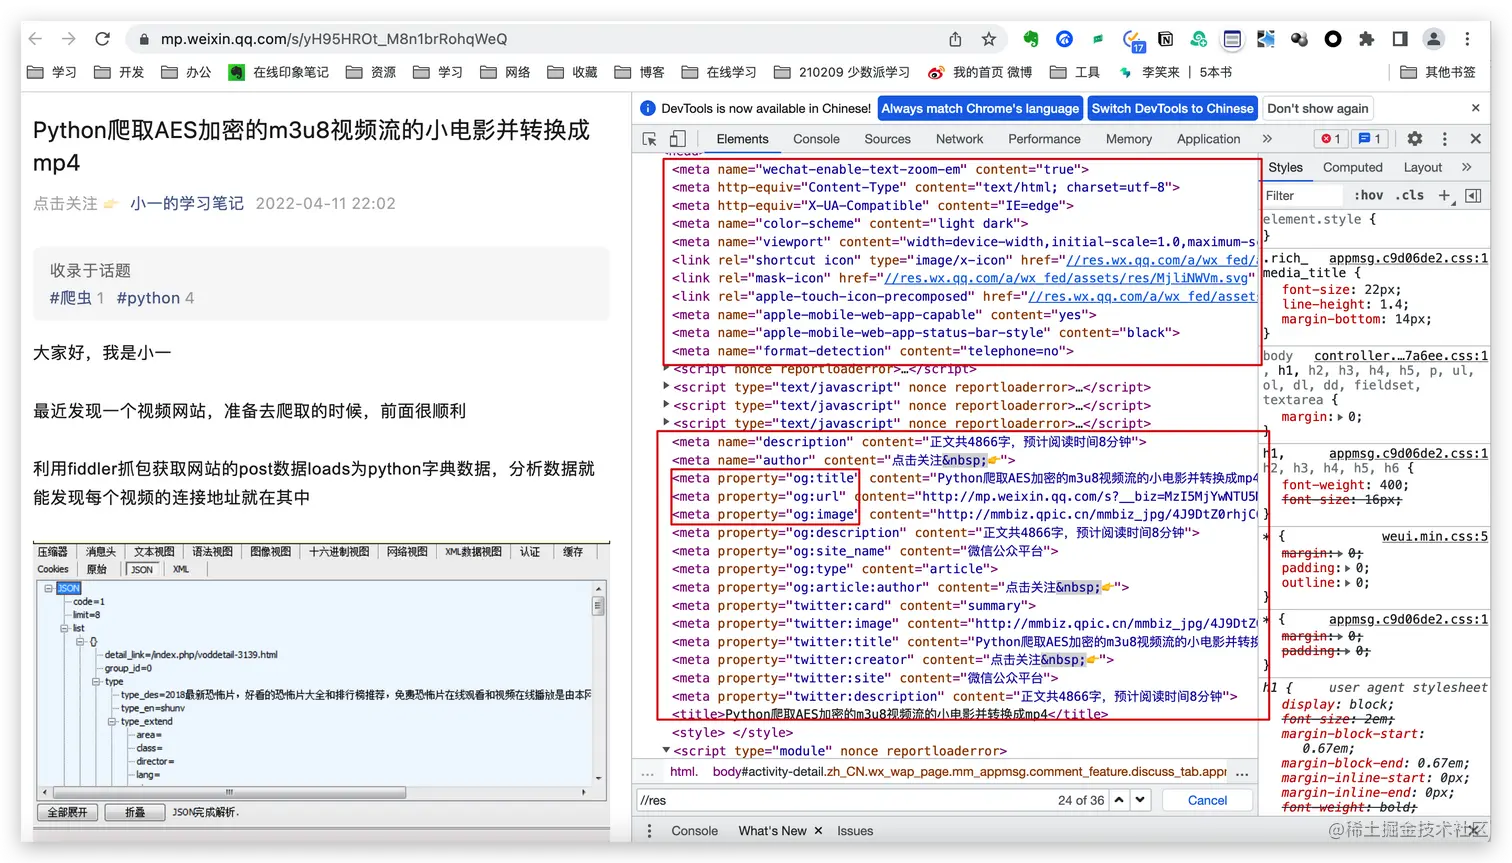The height and width of the screenshot is (863, 1512).
Task: Focus the Styles Filter input field
Action: tap(1303, 196)
